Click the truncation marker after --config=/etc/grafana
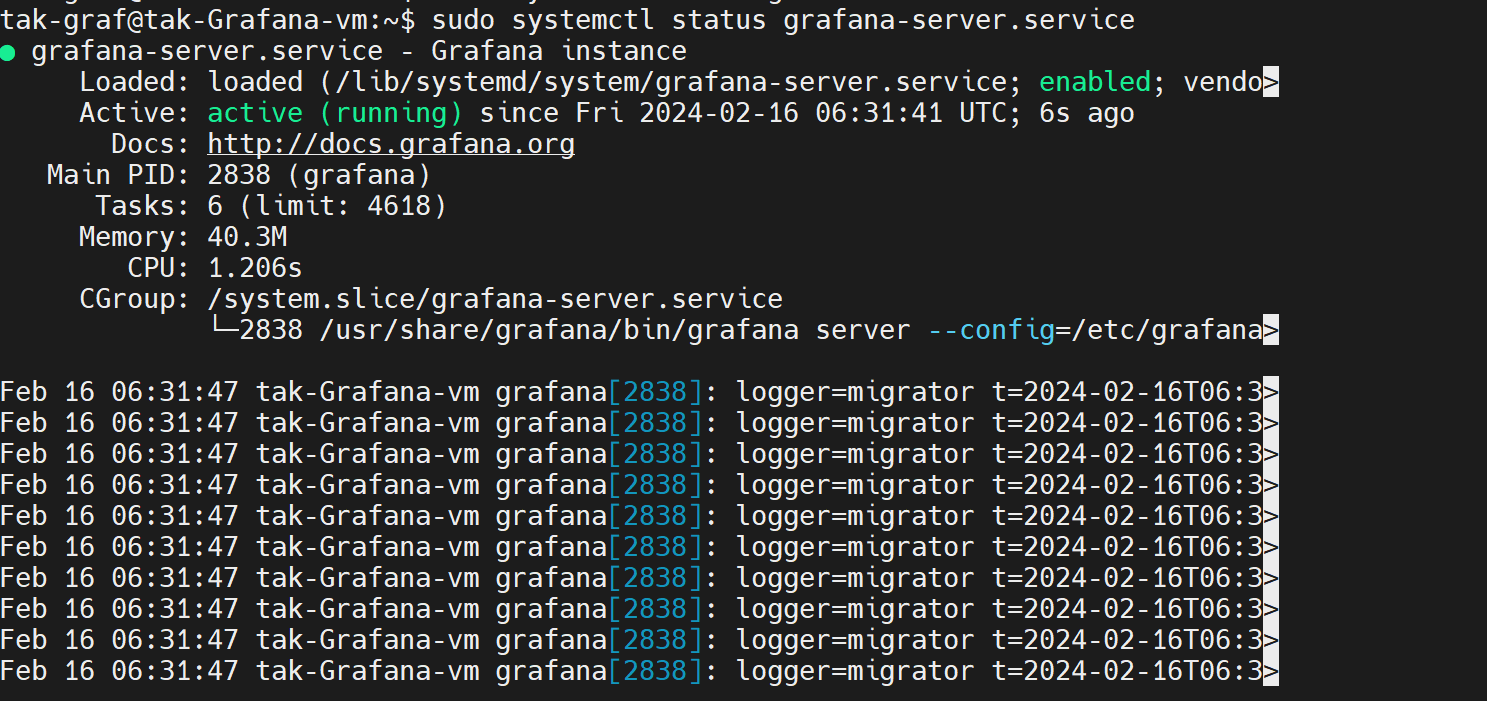 tap(1271, 330)
